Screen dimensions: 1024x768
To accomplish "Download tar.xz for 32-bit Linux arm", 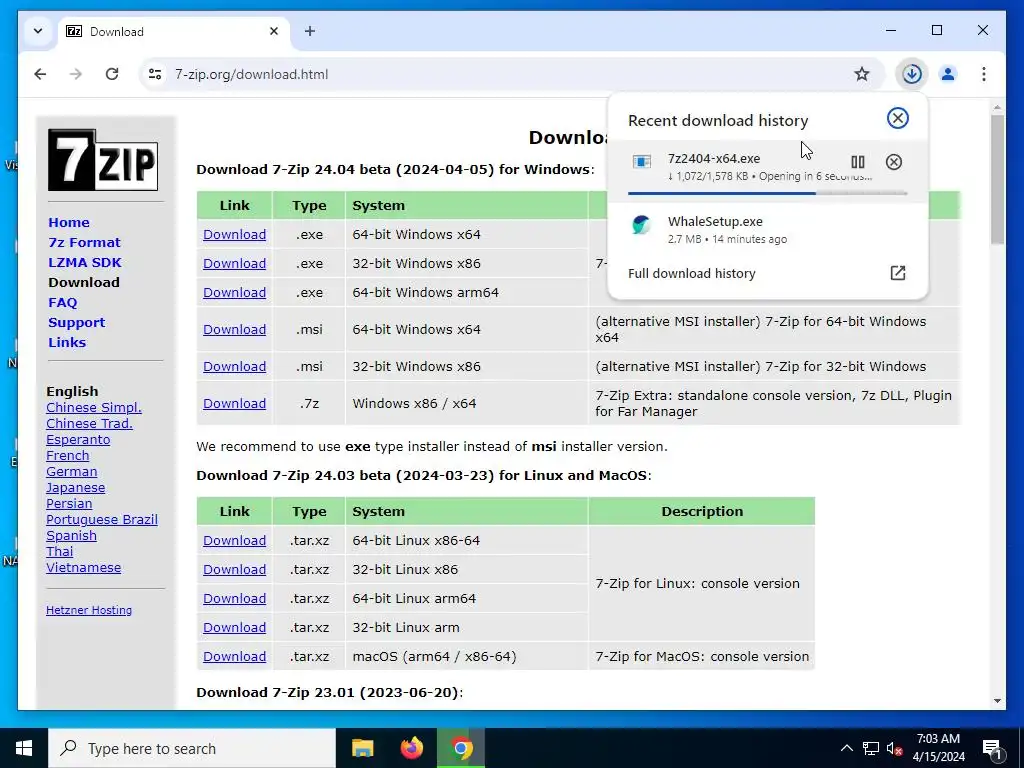I will (x=234, y=628).
